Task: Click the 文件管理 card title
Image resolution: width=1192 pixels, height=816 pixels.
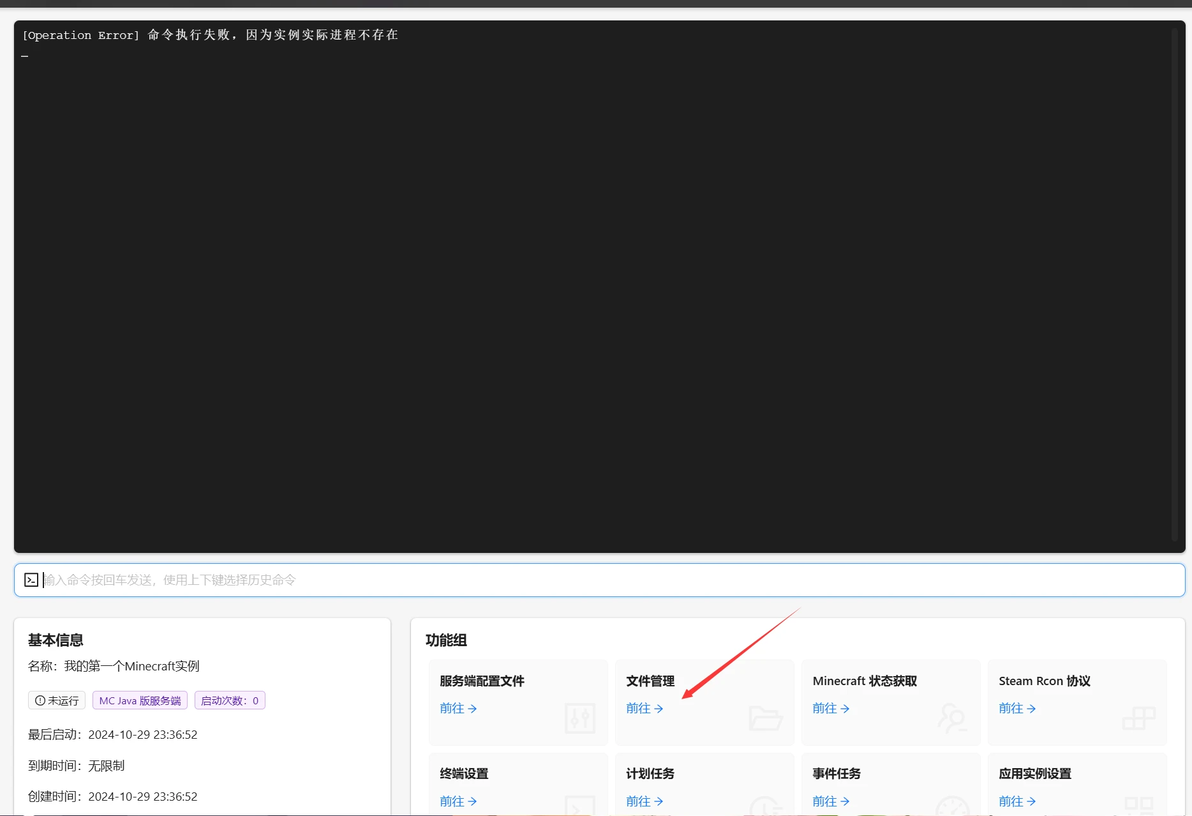Action: [x=650, y=681]
